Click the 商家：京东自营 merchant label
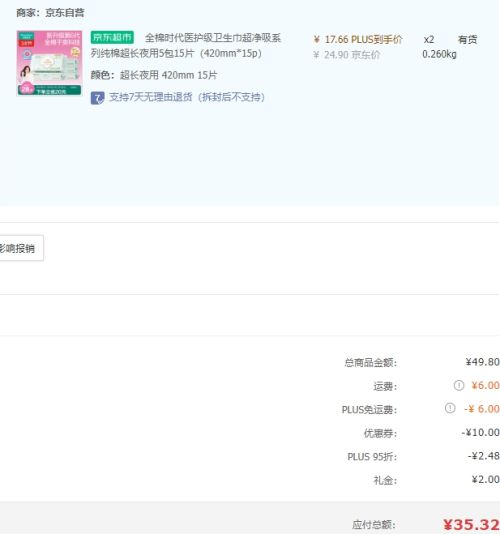 tap(50, 13)
